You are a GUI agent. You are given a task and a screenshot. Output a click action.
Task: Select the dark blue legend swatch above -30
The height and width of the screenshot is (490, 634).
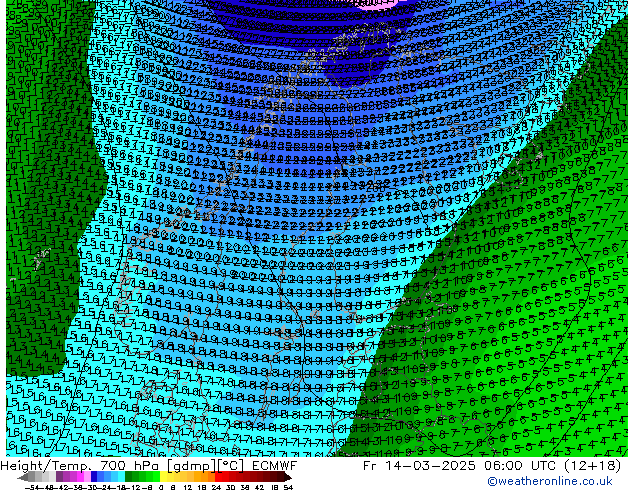pyautogui.click(x=94, y=477)
